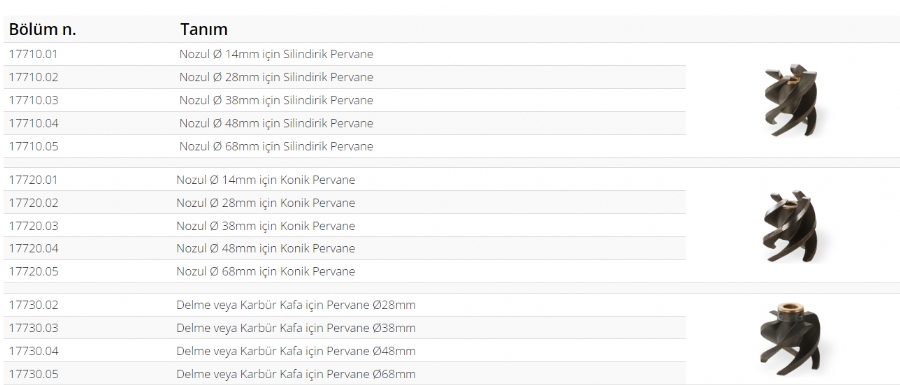Select part number 17710.03
This screenshot has width=900, height=385.
click(33, 100)
